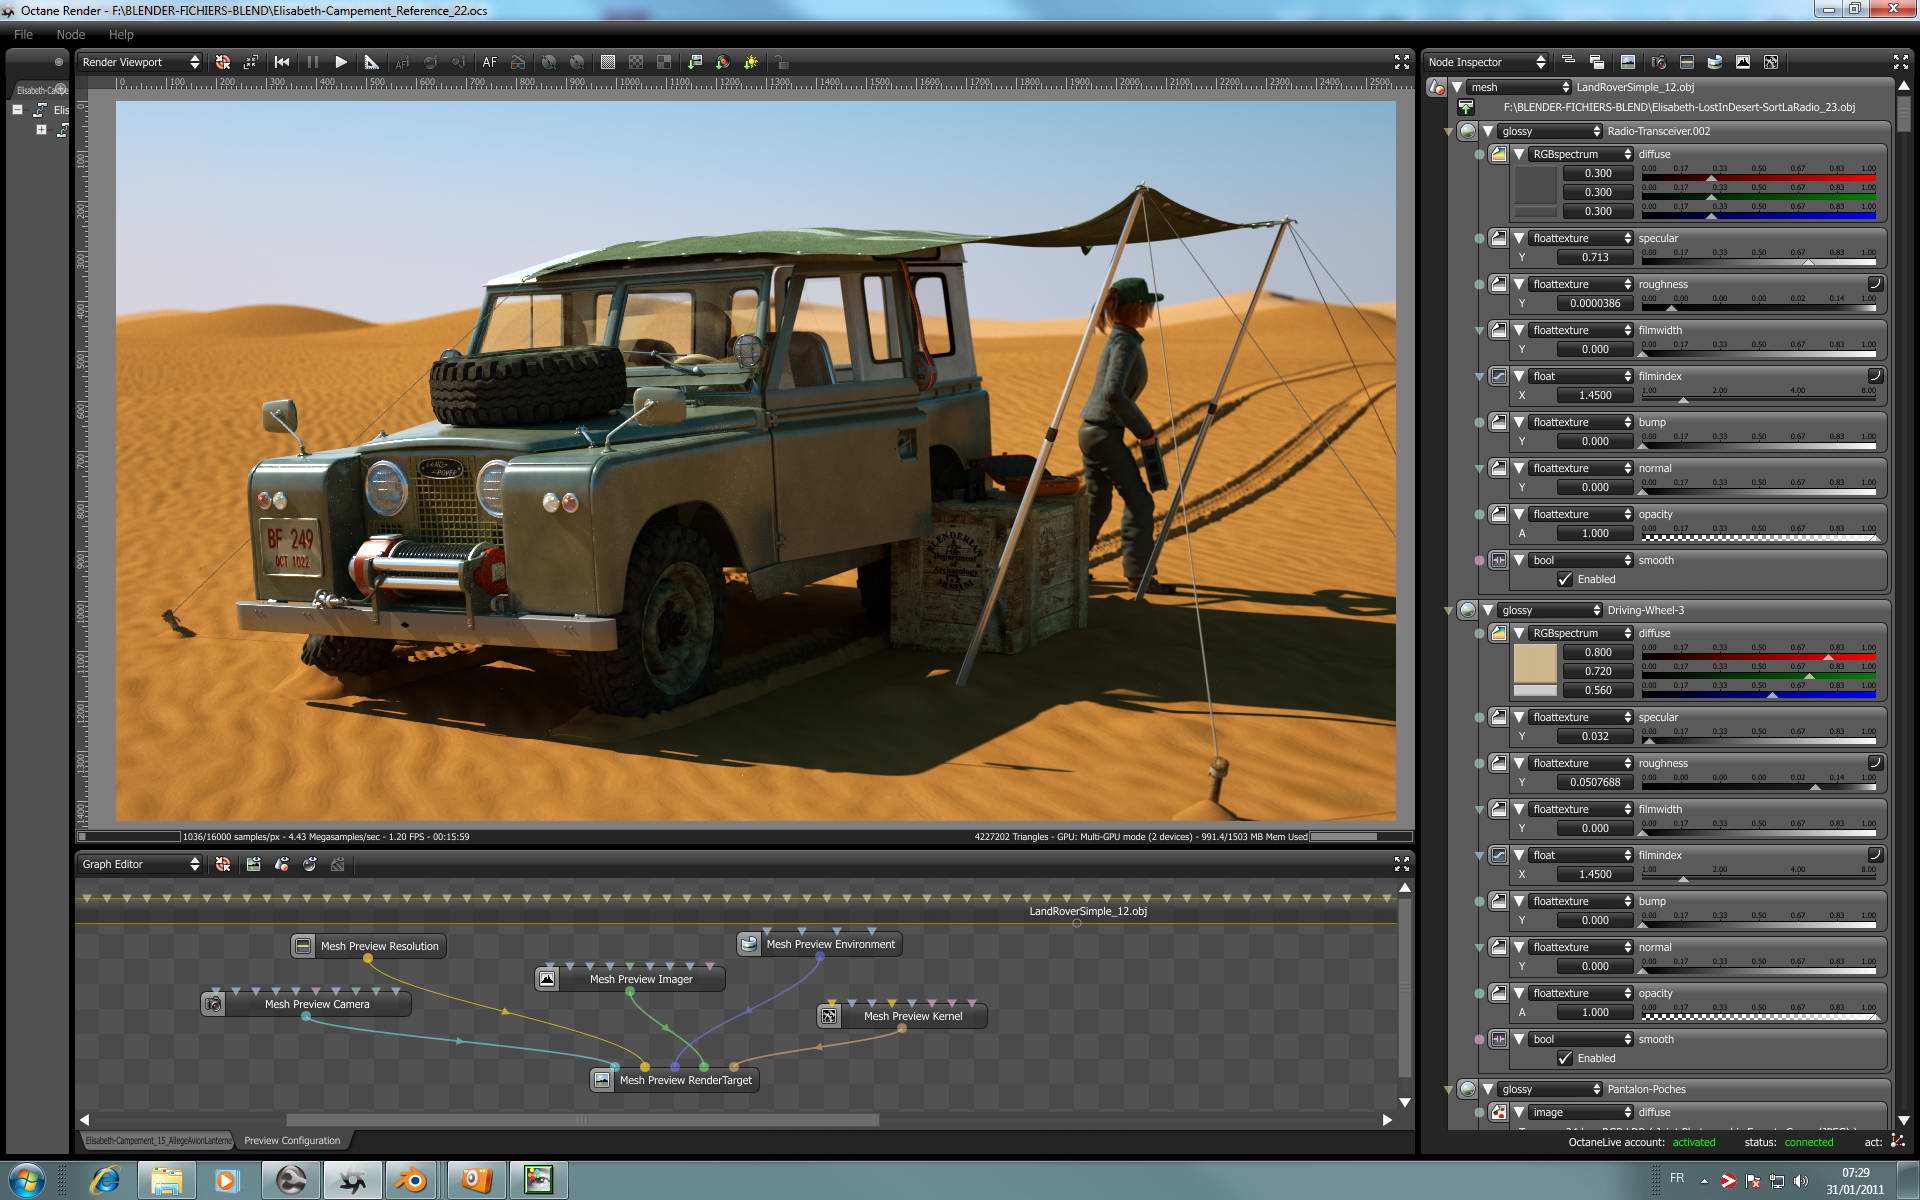Switch to Preview Configuration tab
Screen dimensions: 1920x1200
coord(292,1140)
